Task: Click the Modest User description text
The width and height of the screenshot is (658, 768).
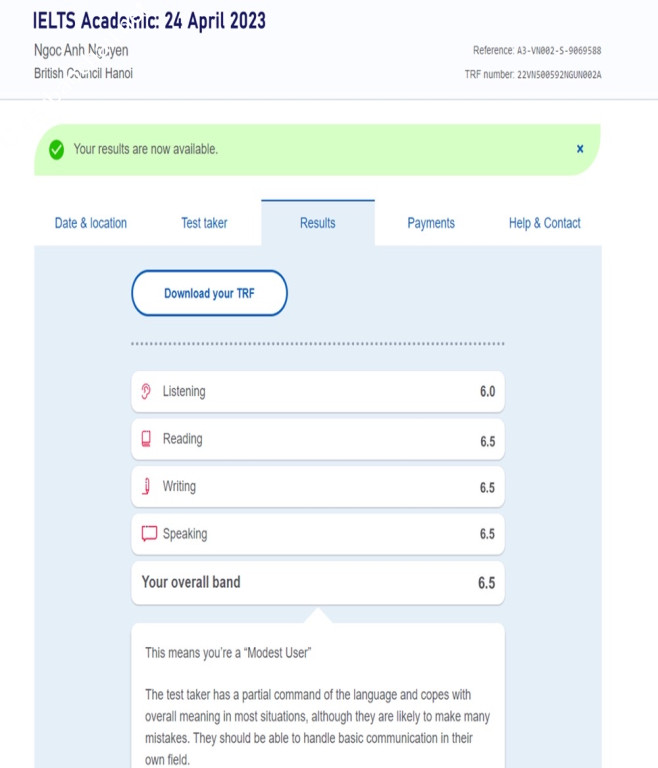Action: [318, 715]
